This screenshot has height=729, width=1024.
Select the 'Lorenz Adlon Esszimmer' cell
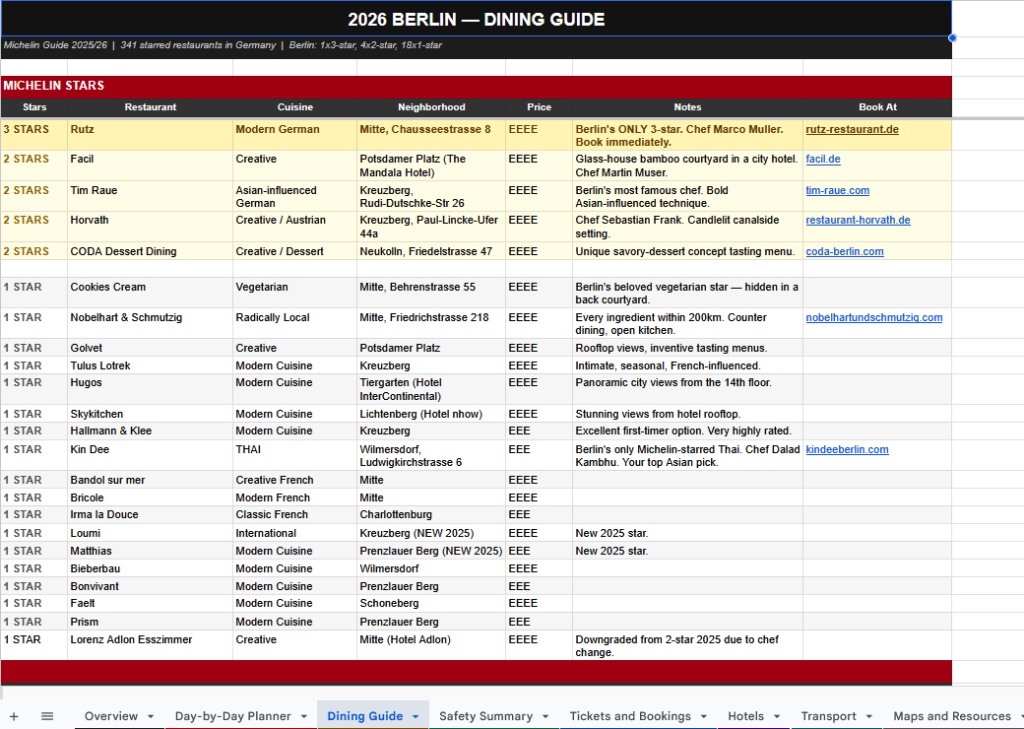[x=150, y=645]
